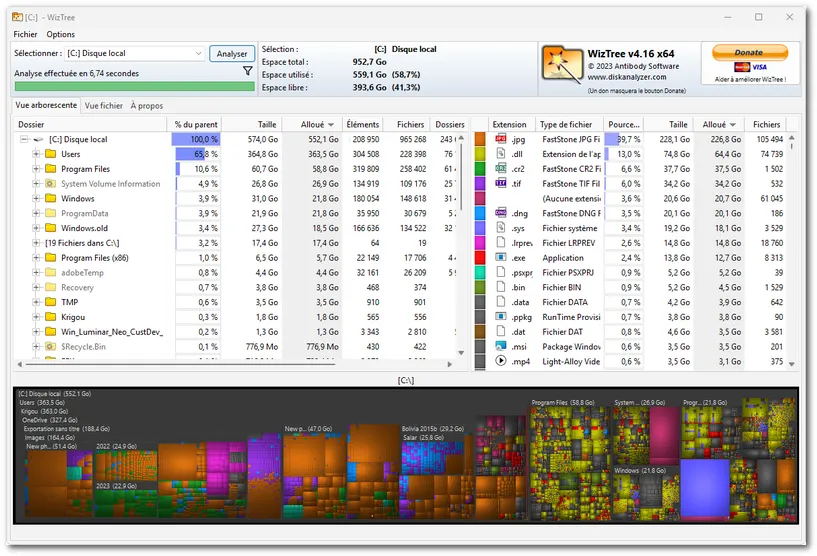This screenshot has height=556, width=817.
Task: Click the disk drive icon beside [C:] Disque local
Action: point(39,139)
